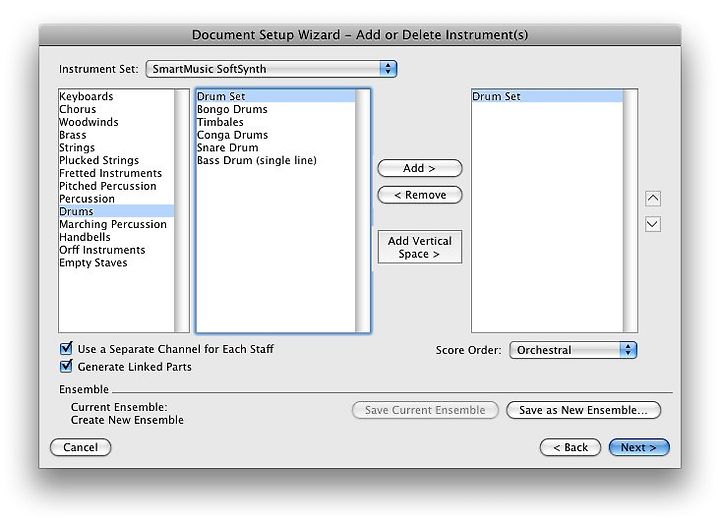Viewport: 720px width, 522px height.
Task: Select Chorus in the category list
Action: click(x=117, y=109)
